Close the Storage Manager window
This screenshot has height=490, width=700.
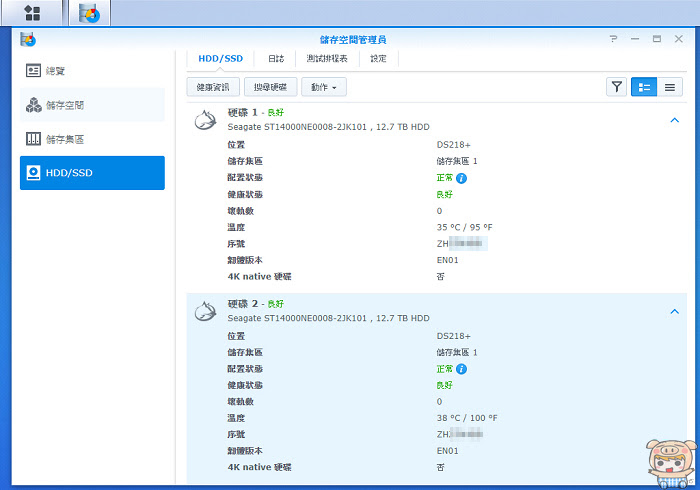[679, 39]
